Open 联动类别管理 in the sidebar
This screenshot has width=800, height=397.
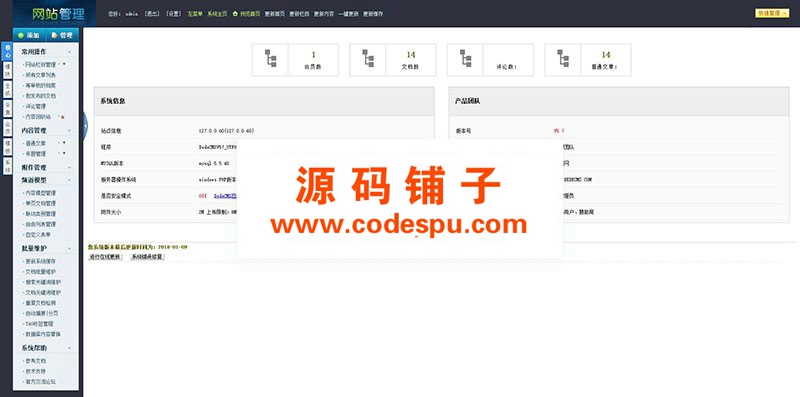pos(40,214)
